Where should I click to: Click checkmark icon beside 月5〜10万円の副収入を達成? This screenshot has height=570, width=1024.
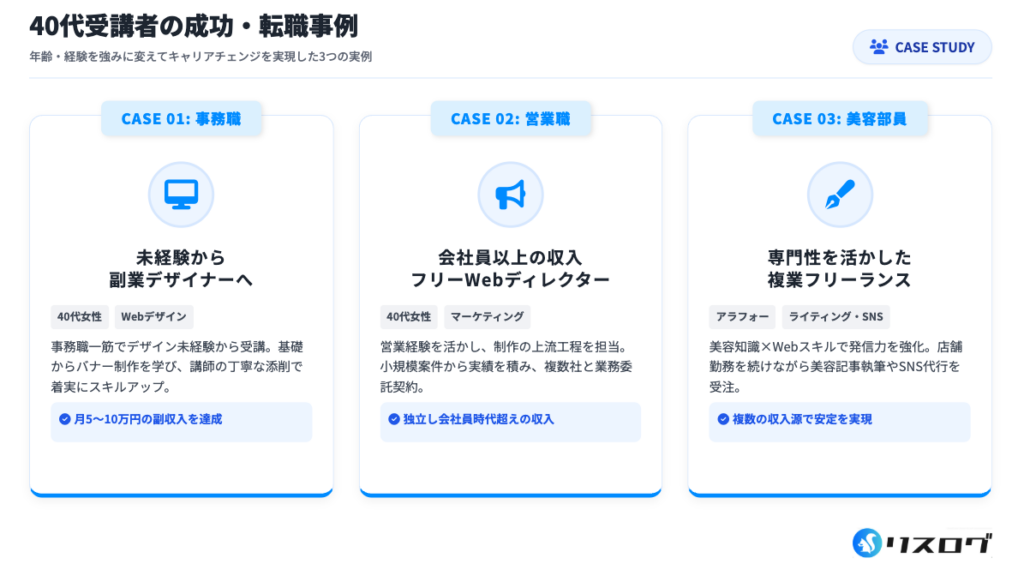tap(65, 419)
